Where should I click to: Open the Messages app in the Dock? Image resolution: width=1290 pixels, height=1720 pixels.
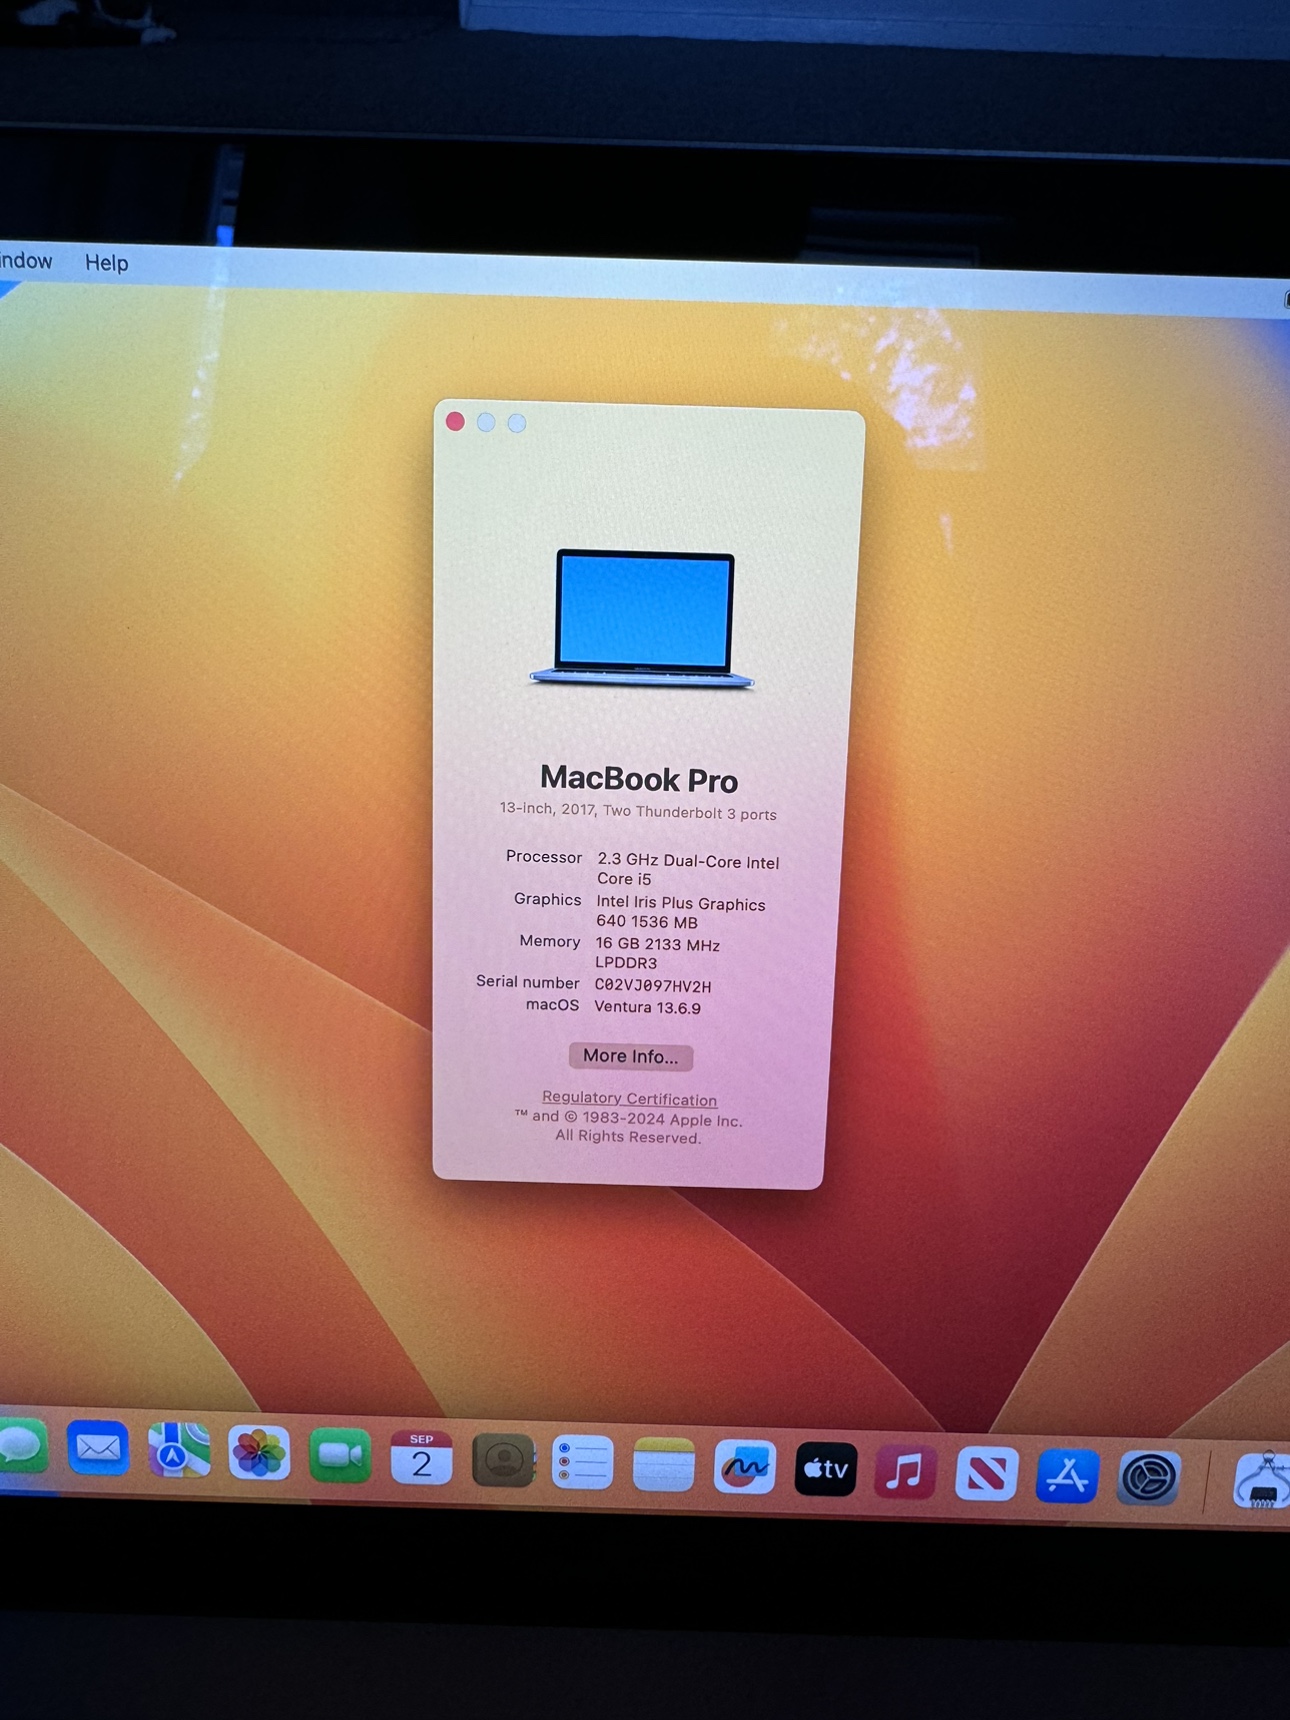[20, 1447]
